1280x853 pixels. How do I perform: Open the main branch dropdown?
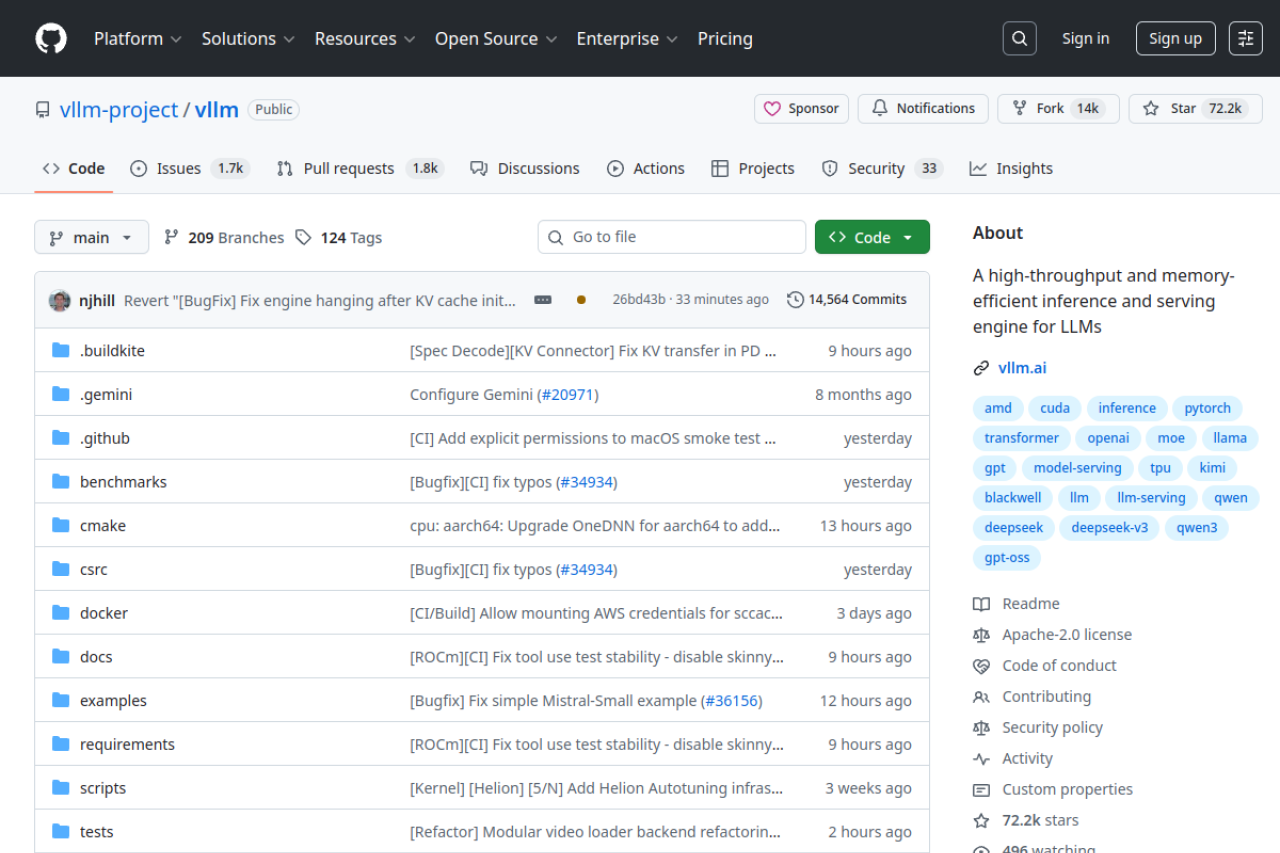click(91, 237)
